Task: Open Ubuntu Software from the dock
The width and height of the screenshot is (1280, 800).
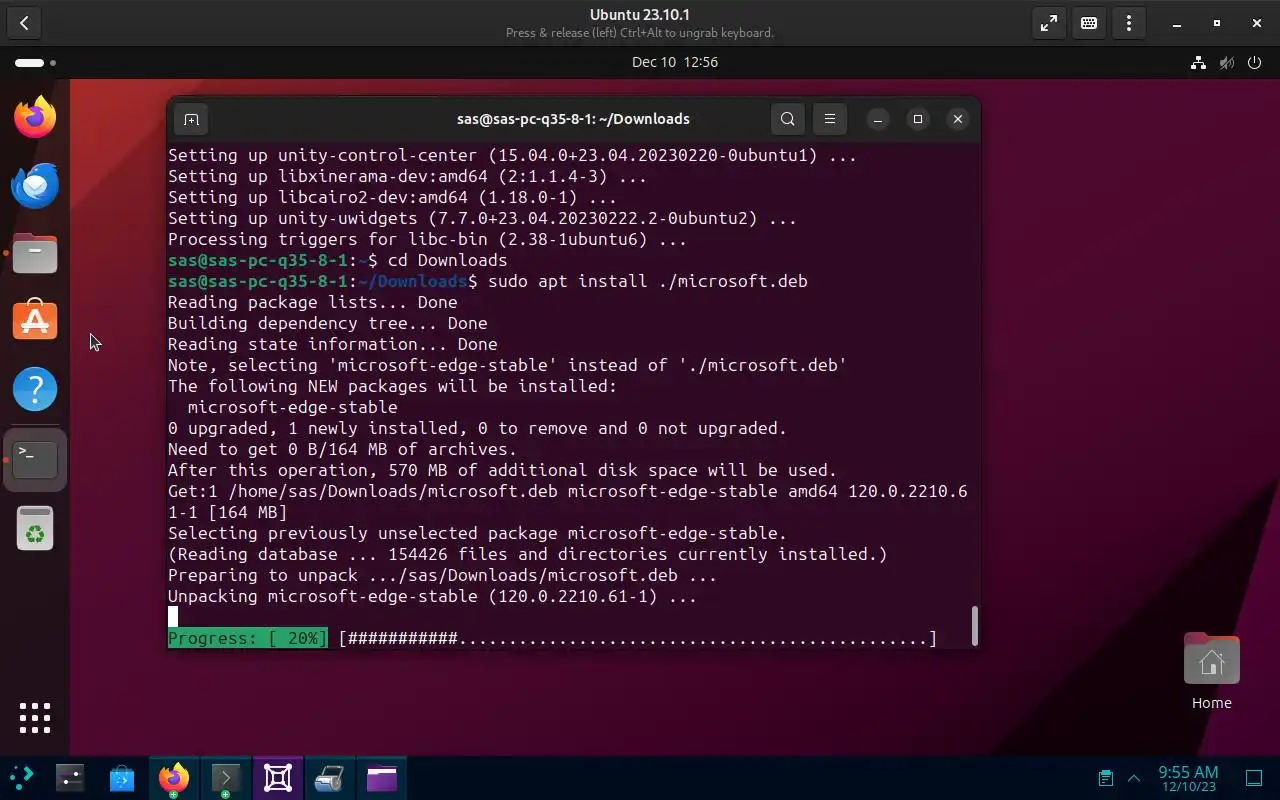Action: tap(35, 321)
